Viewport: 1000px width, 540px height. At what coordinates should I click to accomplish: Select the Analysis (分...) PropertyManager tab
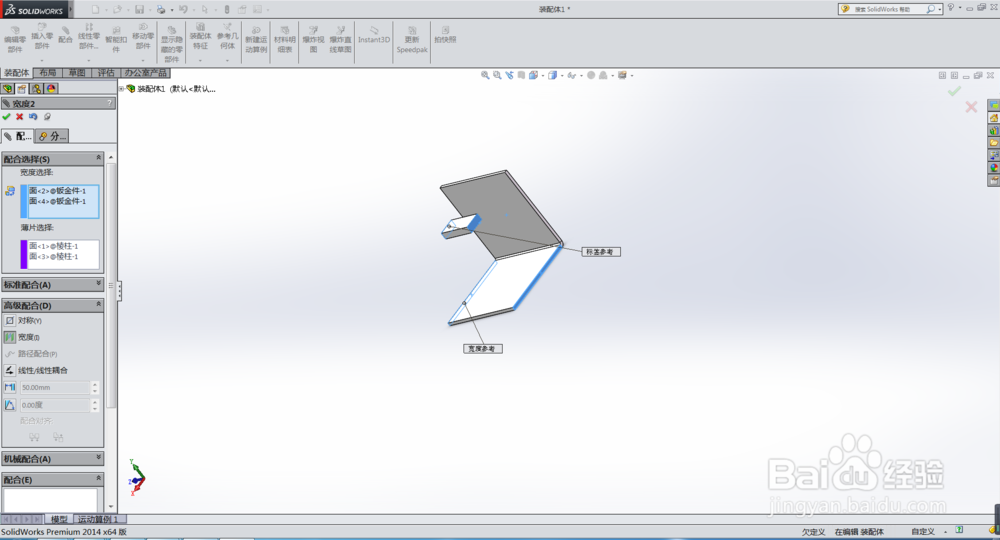pyautogui.click(x=52, y=136)
